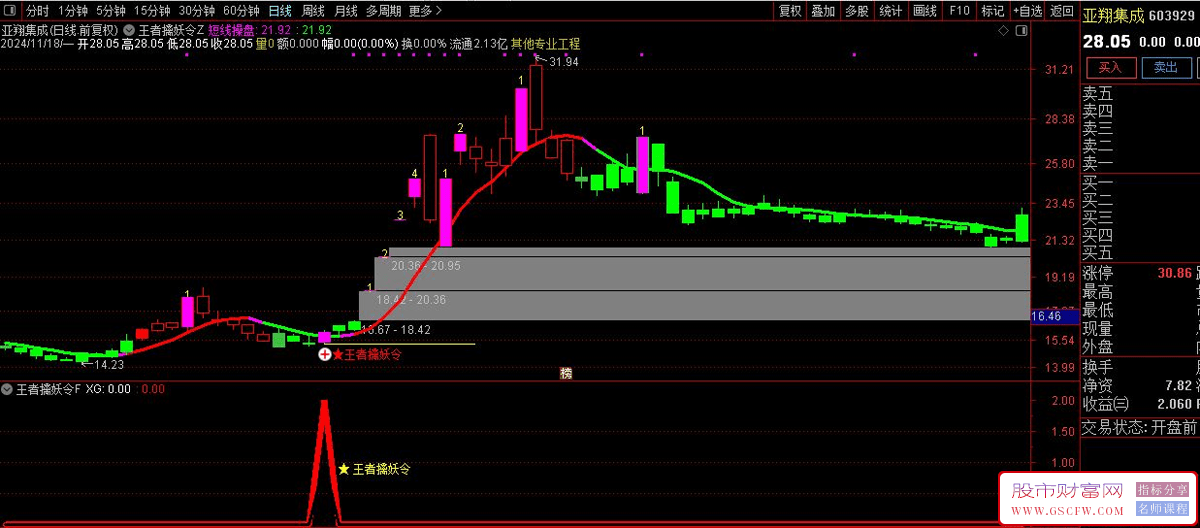Click the 收益(三) earnings row
The width and height of the screenshot is (1200, 528).
(1139, 404)
